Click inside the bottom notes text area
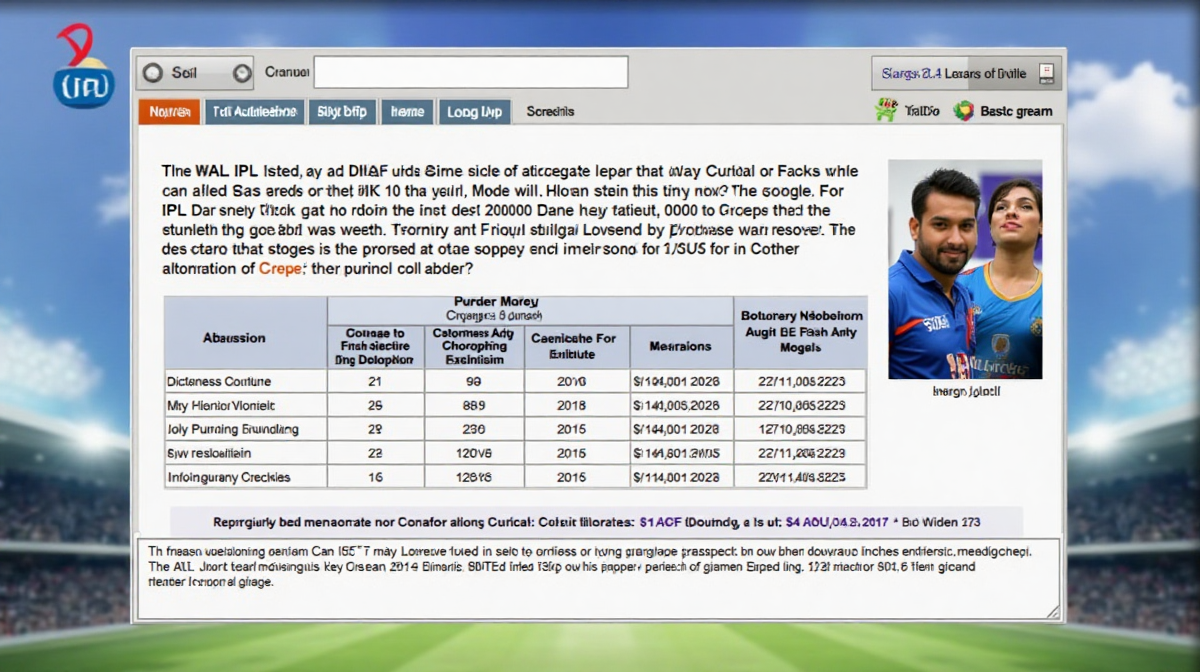 coord(598,578)
